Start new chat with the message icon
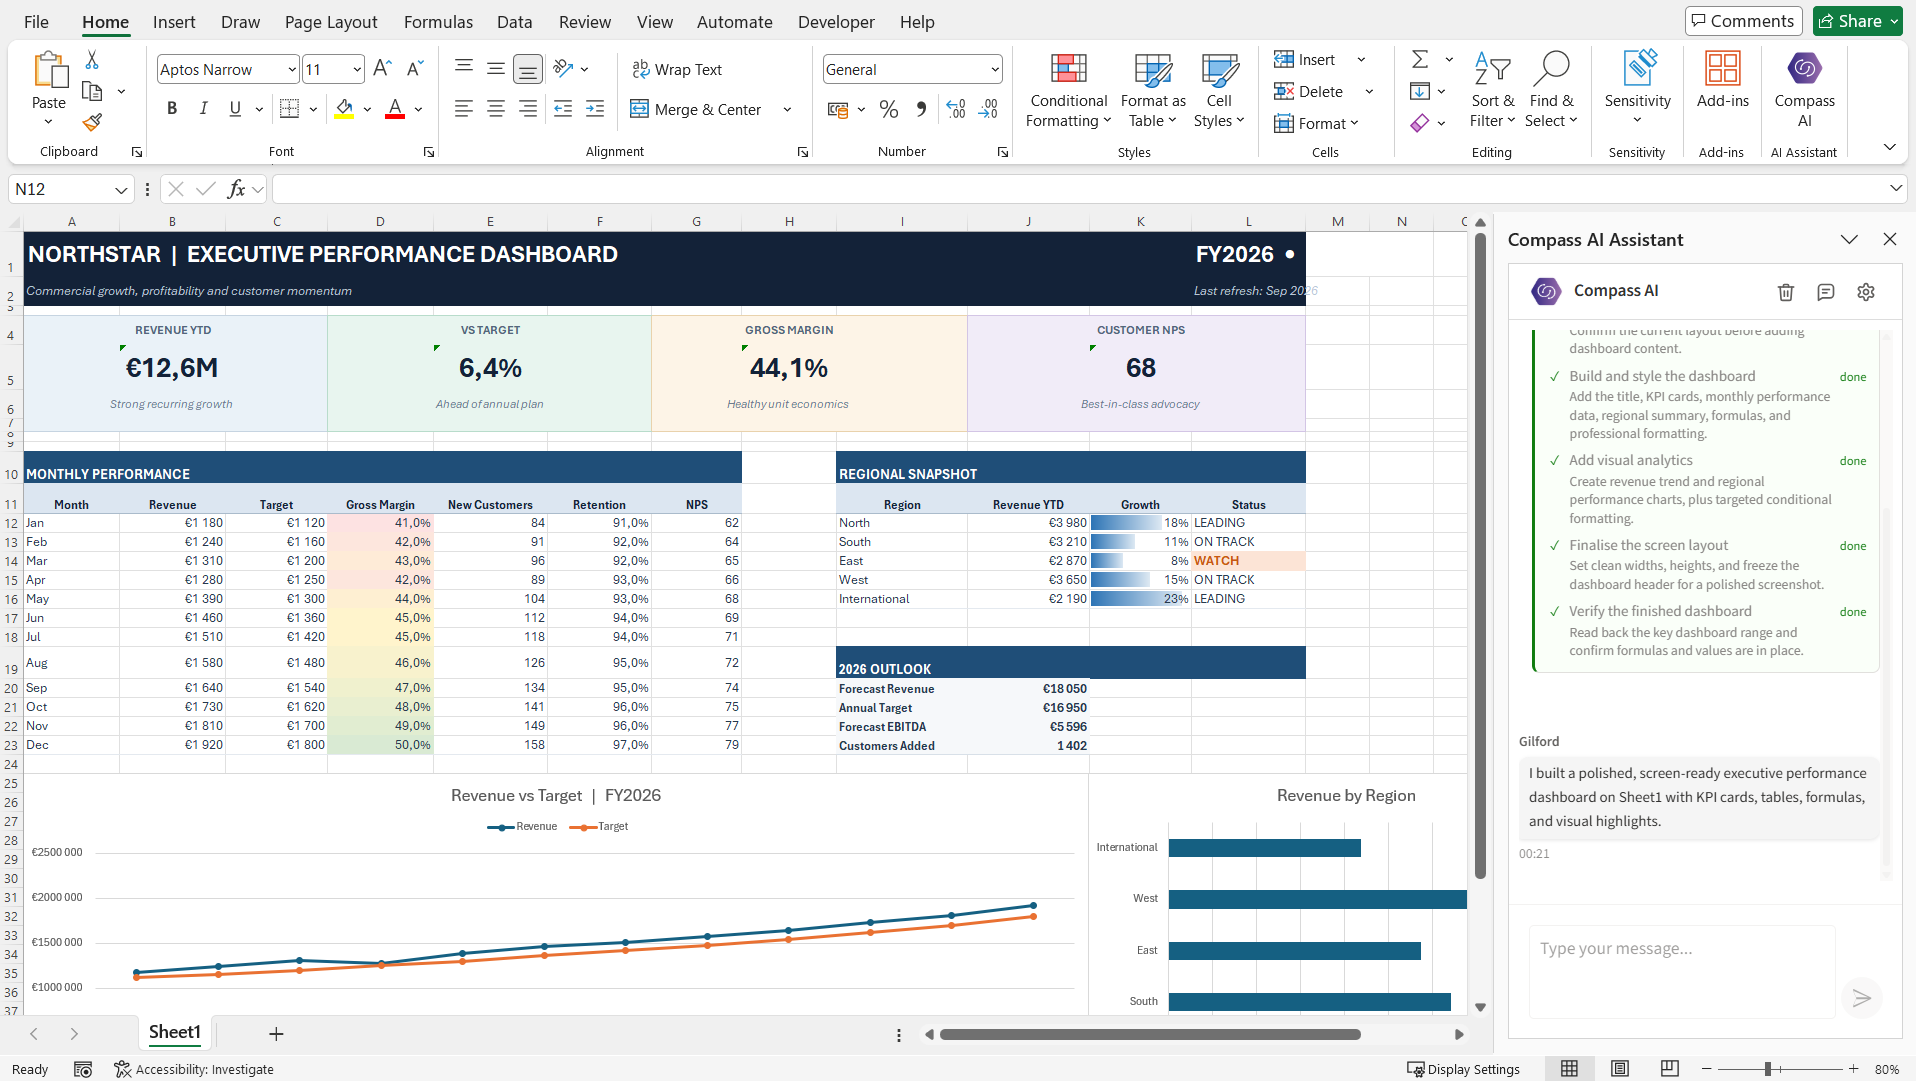 pyautogui.click(x=1826, y=292)
